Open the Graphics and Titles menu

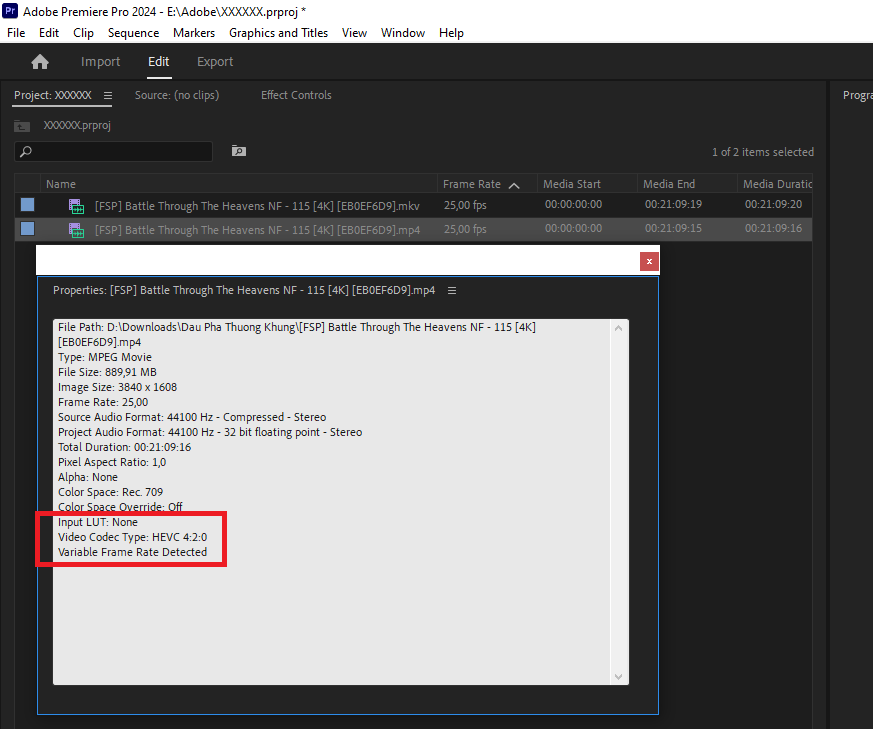[278, 32]
